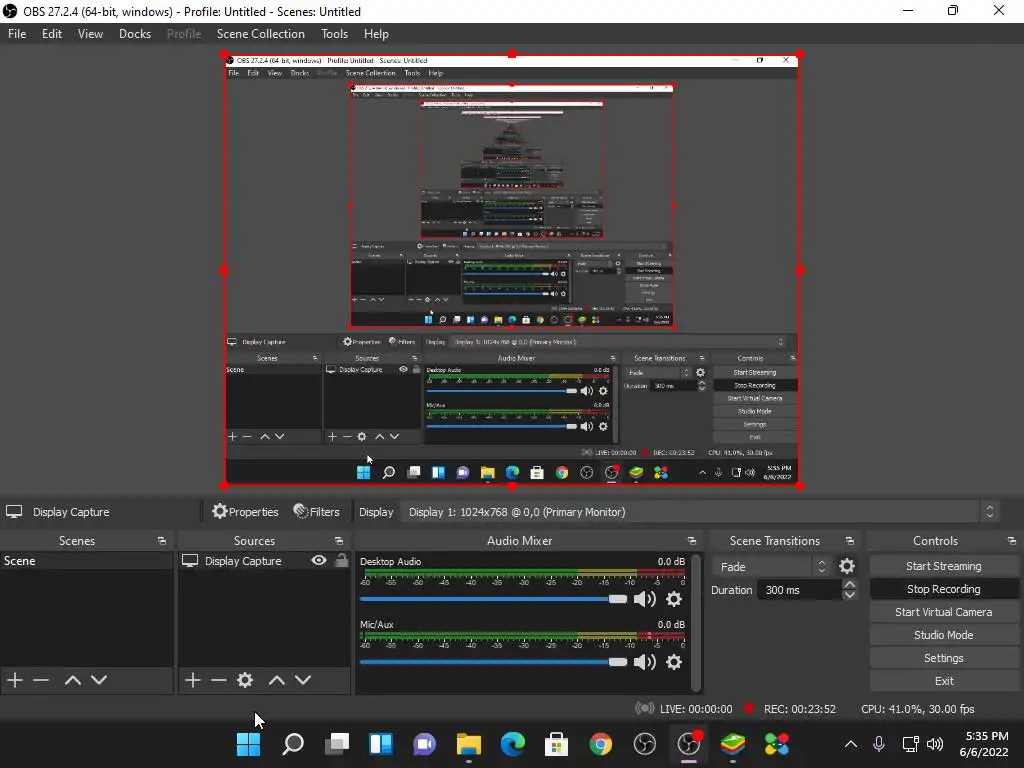Open volume control in system tray
The image size is (1024, 768).
[x=935, y=744]
